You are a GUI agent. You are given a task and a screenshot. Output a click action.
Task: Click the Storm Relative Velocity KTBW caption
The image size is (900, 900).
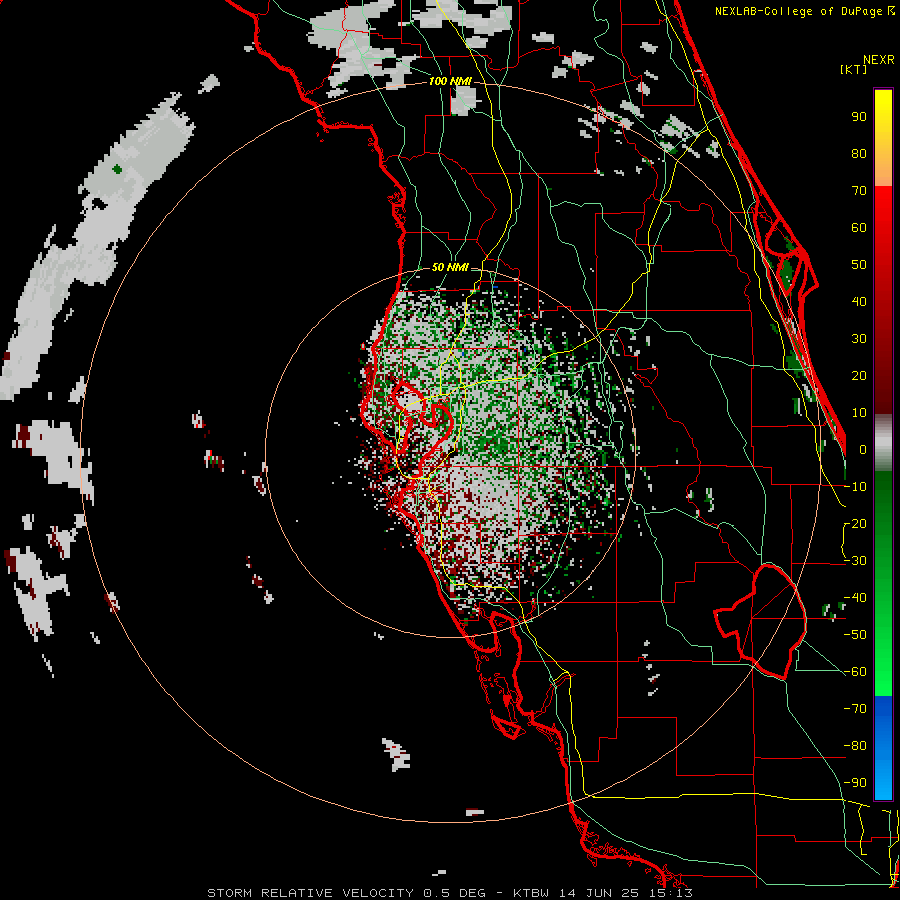pyautogui.click(x=450, y=893)
